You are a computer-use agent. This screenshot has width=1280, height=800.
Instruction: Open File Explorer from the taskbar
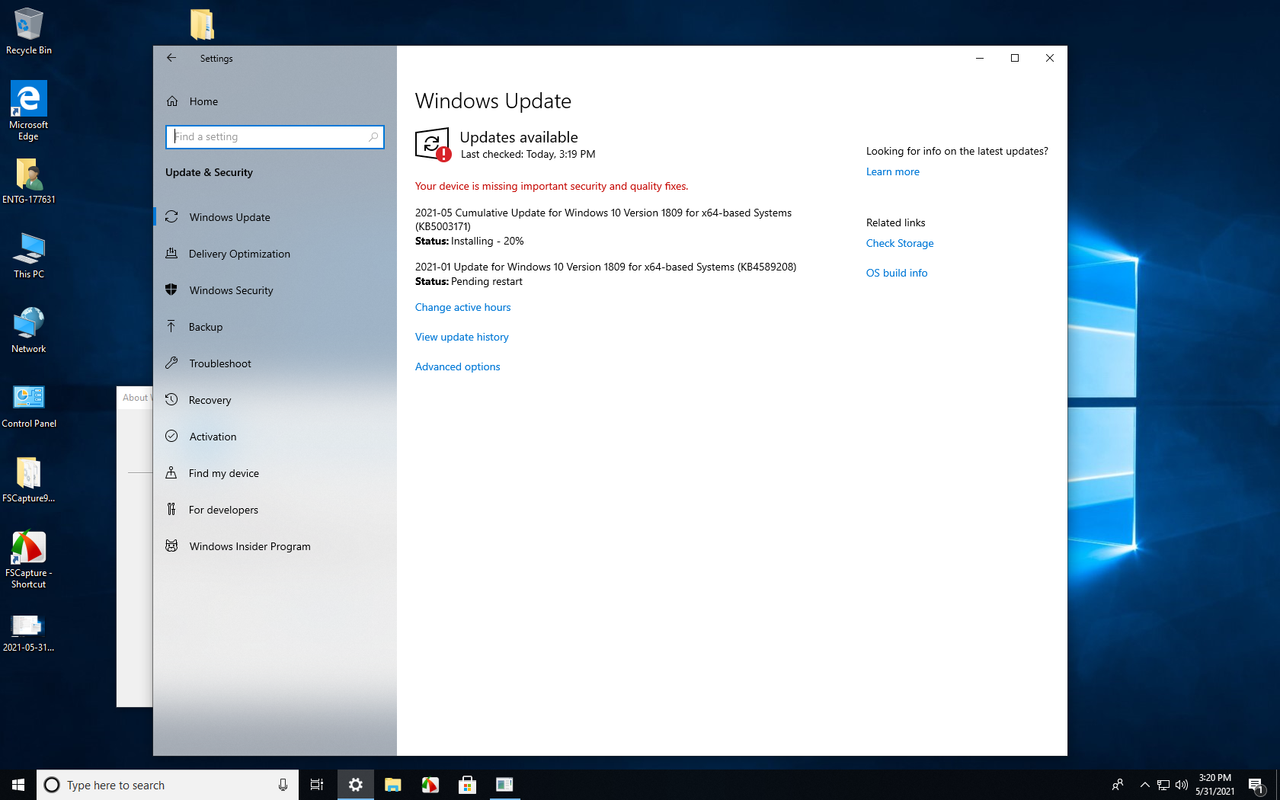pyautogui.click(x=393, y=785)
